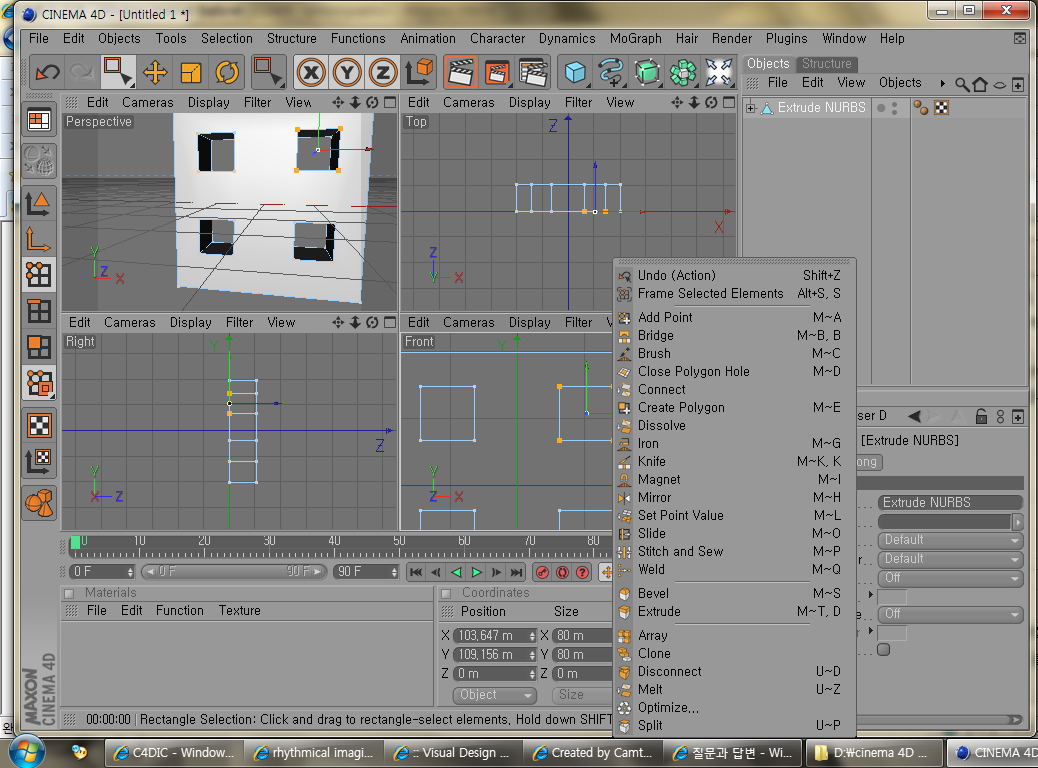Toggle autokeying record button
This screenshot has width=1038, height=768.
pyautogui.click(x=562, y=573)
